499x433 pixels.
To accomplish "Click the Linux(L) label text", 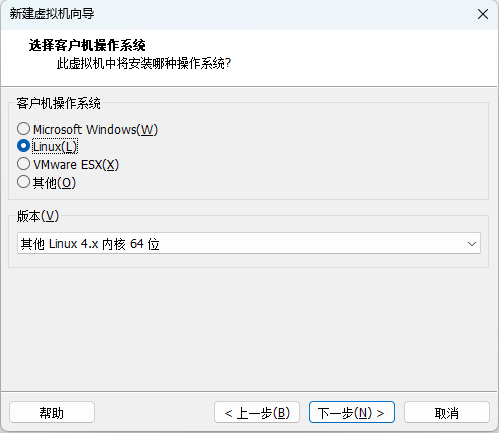I will point(55,147).
